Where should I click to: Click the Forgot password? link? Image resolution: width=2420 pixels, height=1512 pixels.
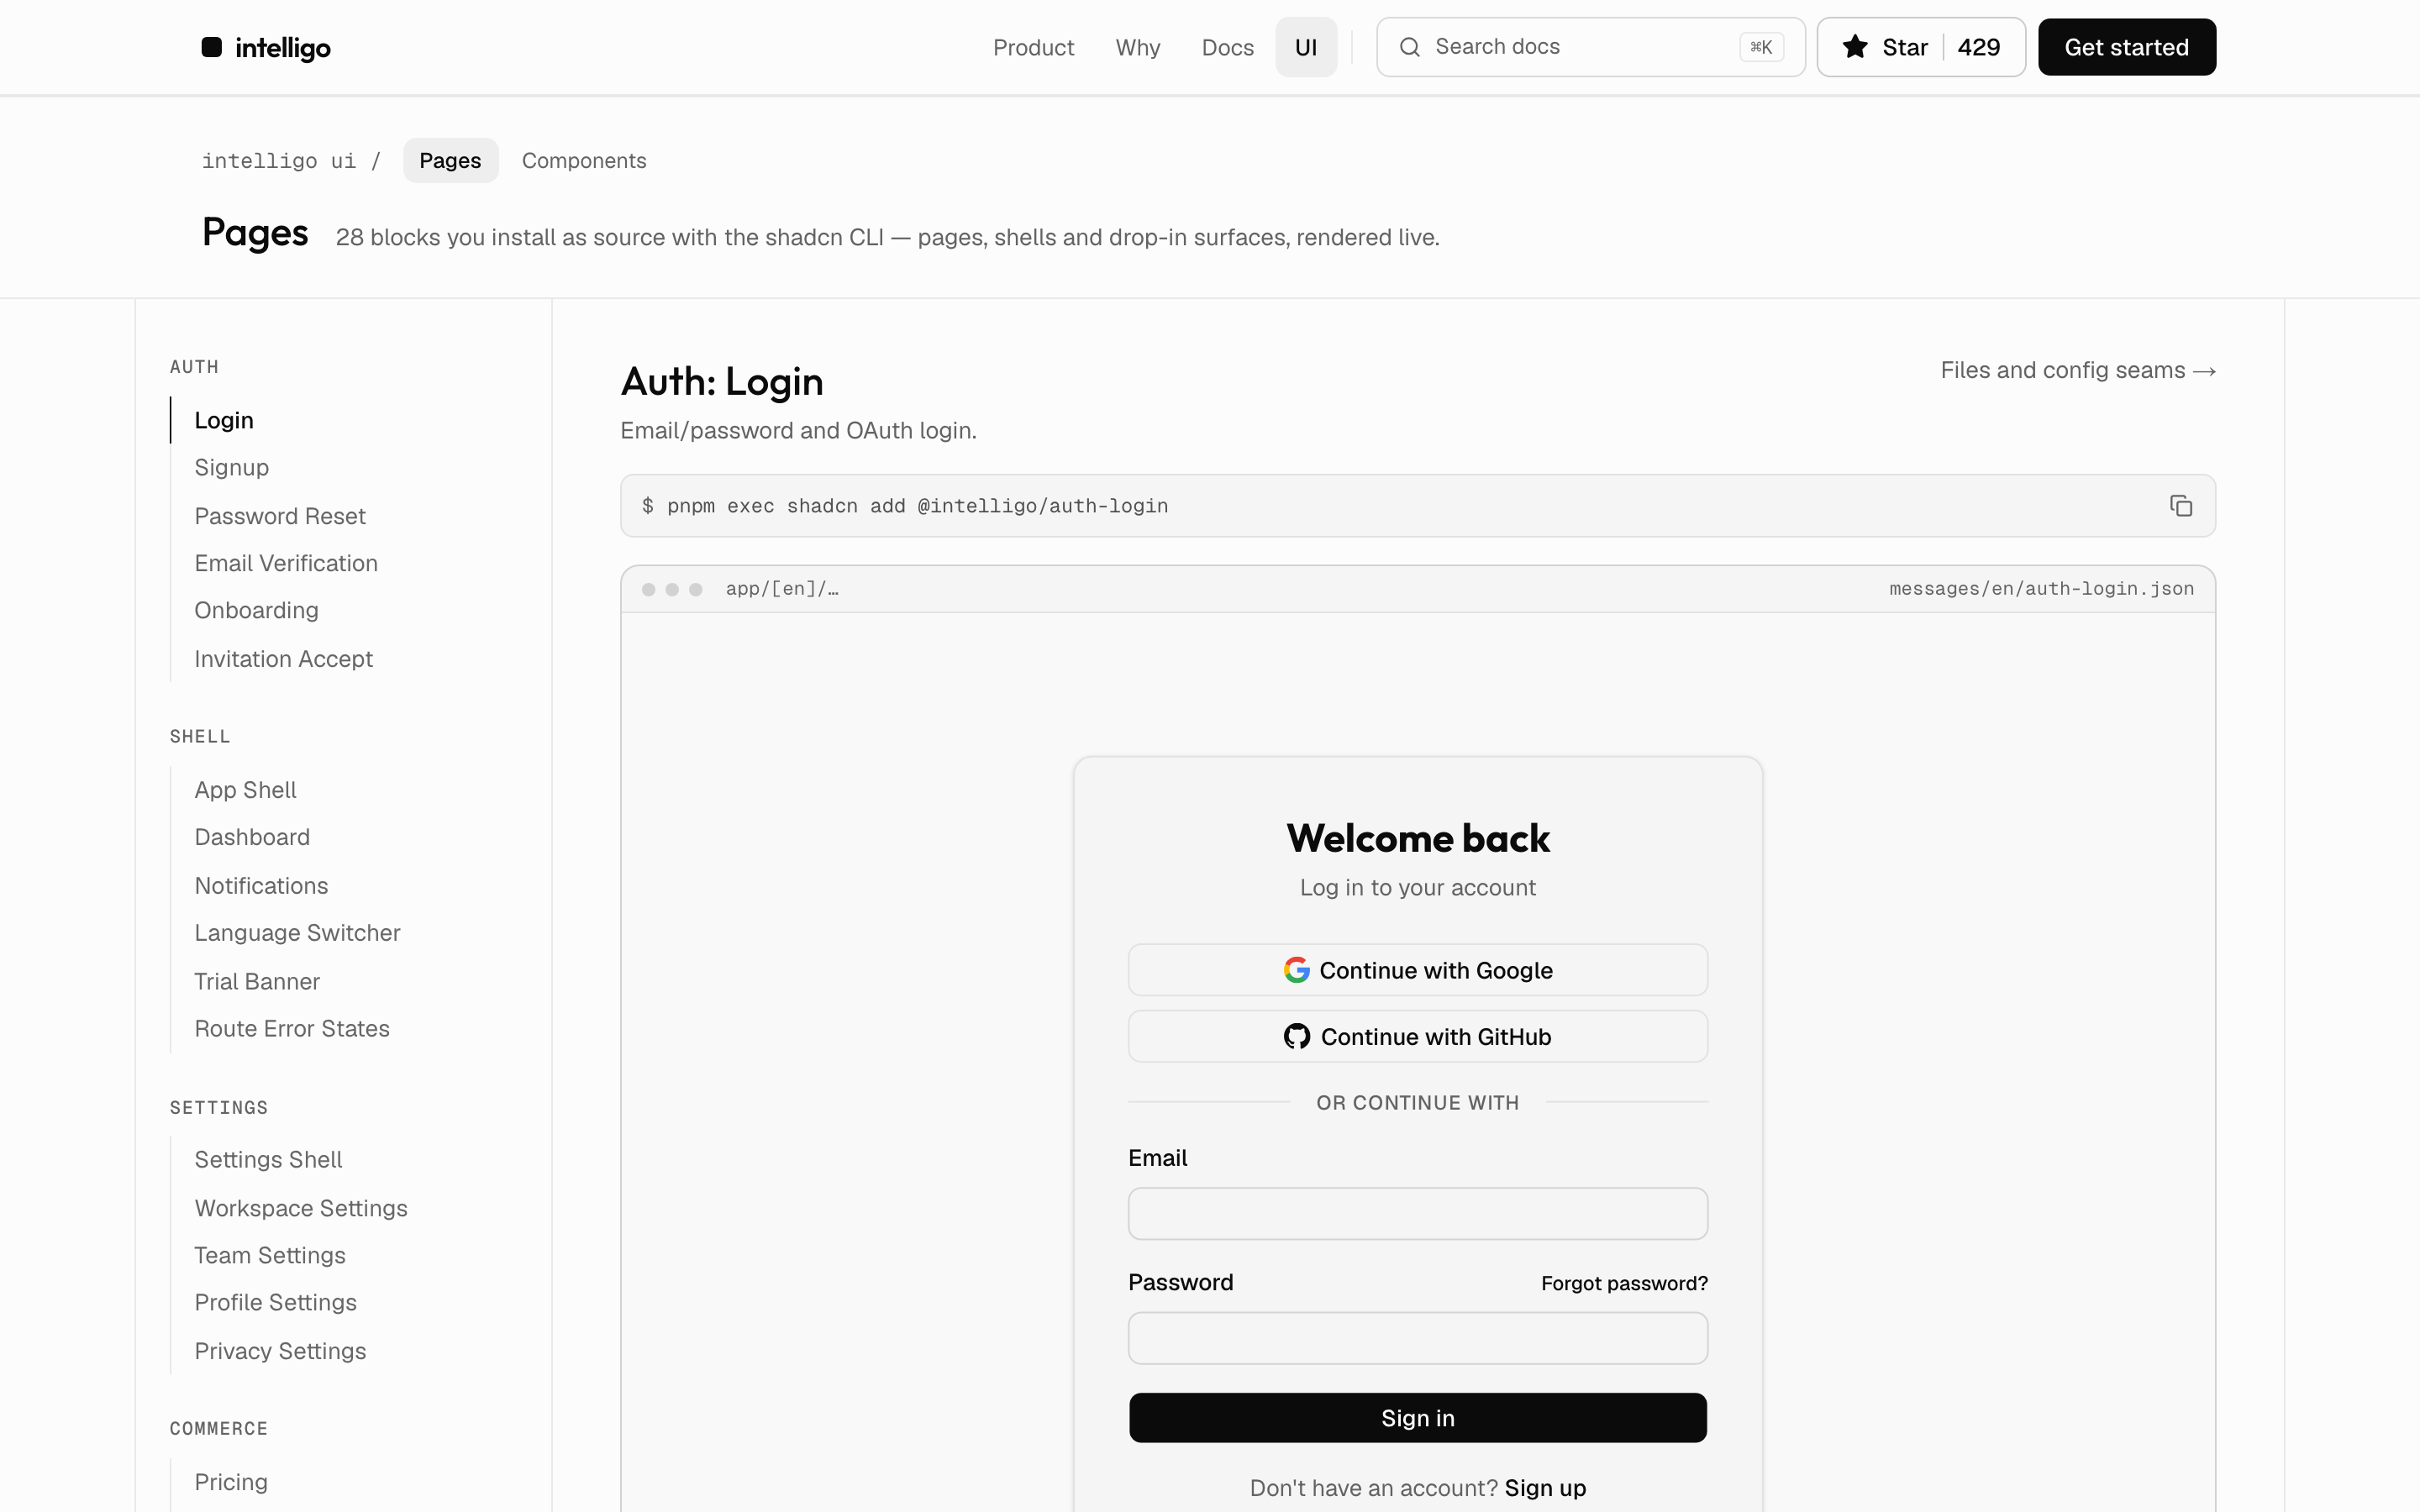pyautogui.click(x=1624, y=1283)
